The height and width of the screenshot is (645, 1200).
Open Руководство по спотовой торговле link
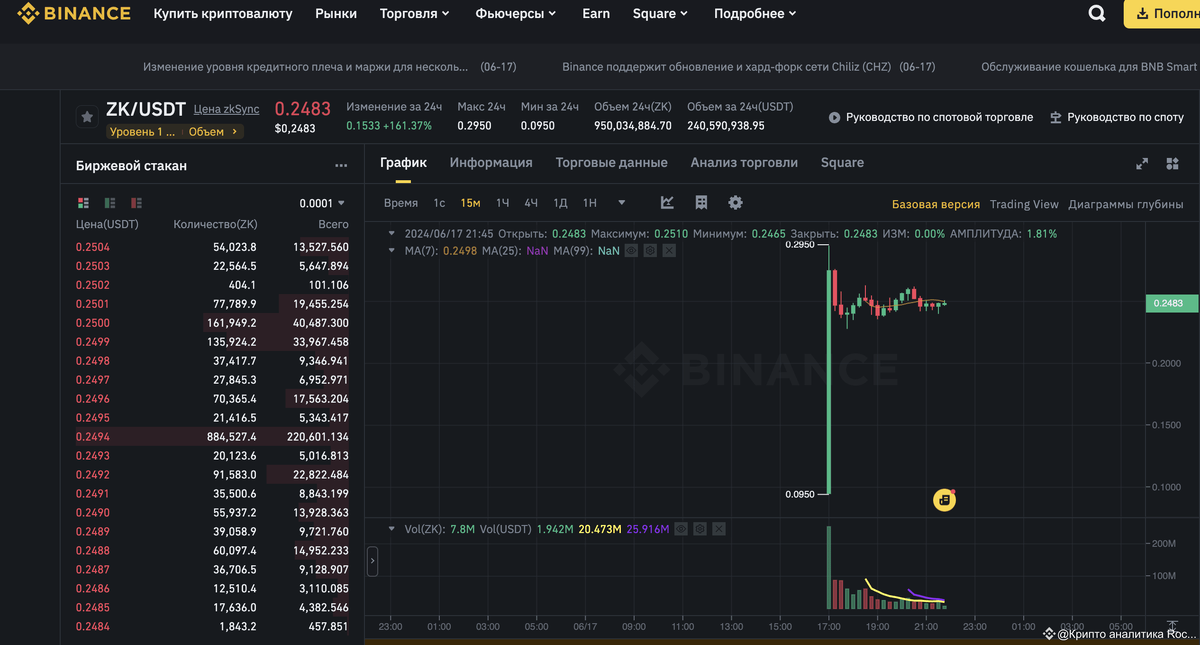pos(940,118)
